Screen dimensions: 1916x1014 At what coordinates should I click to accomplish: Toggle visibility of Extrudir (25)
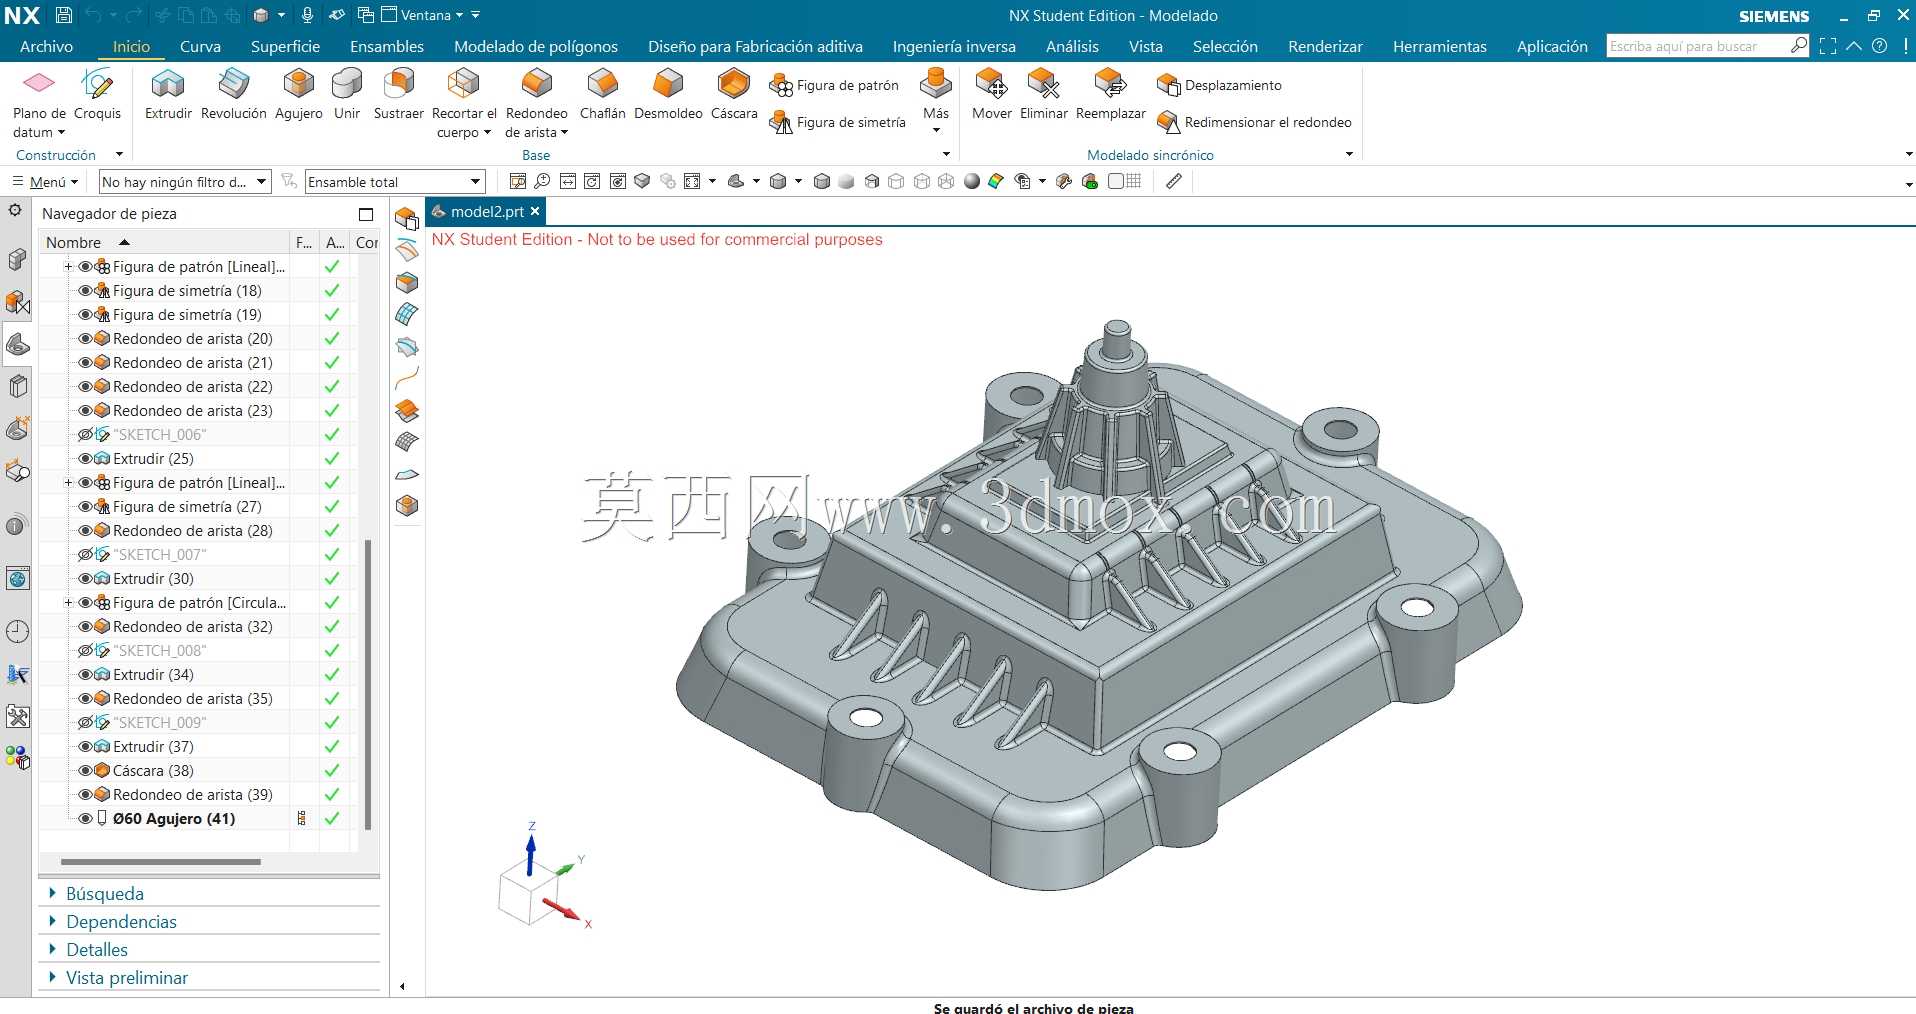point(85,459)
